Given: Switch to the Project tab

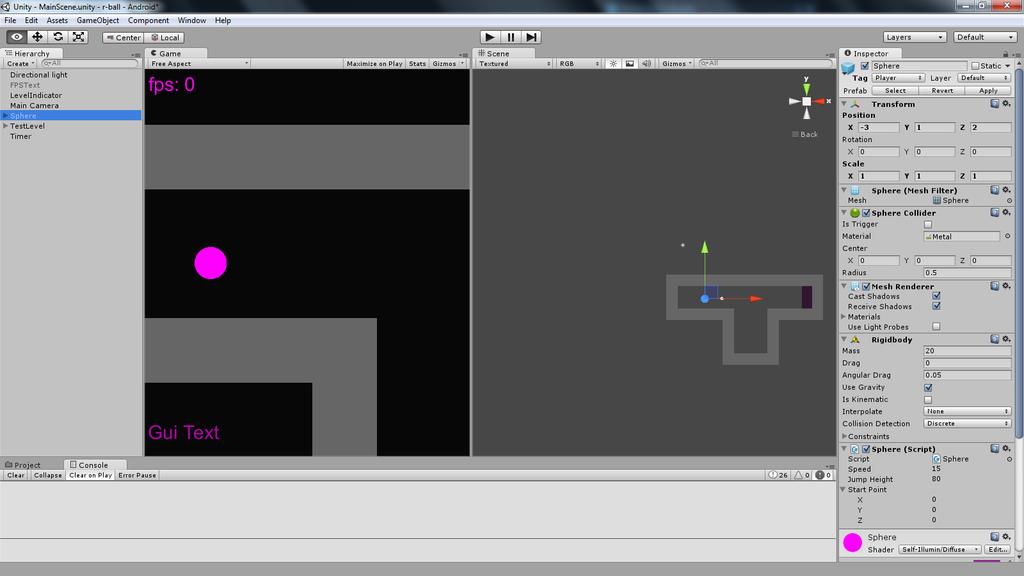Looking at the screenshot, I should pyautogui.click(x=23, y=465).
